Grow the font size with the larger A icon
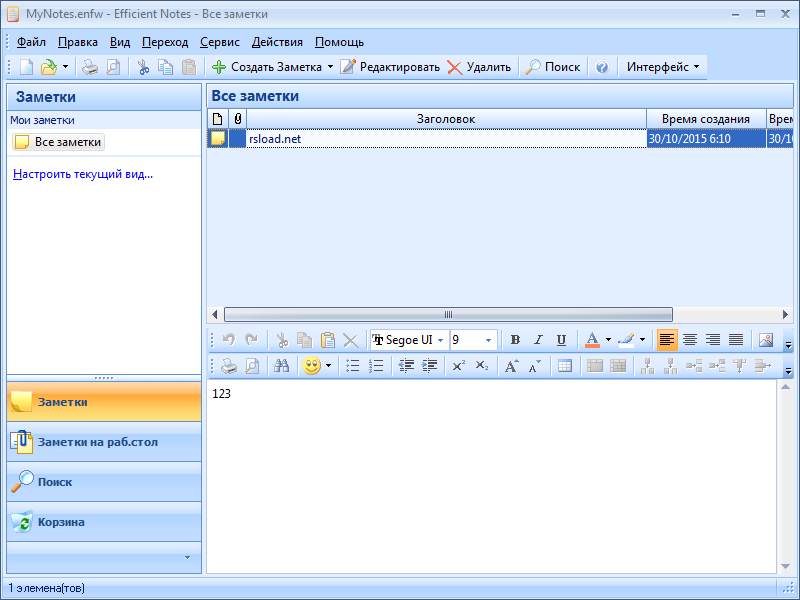 click(511, 366)
